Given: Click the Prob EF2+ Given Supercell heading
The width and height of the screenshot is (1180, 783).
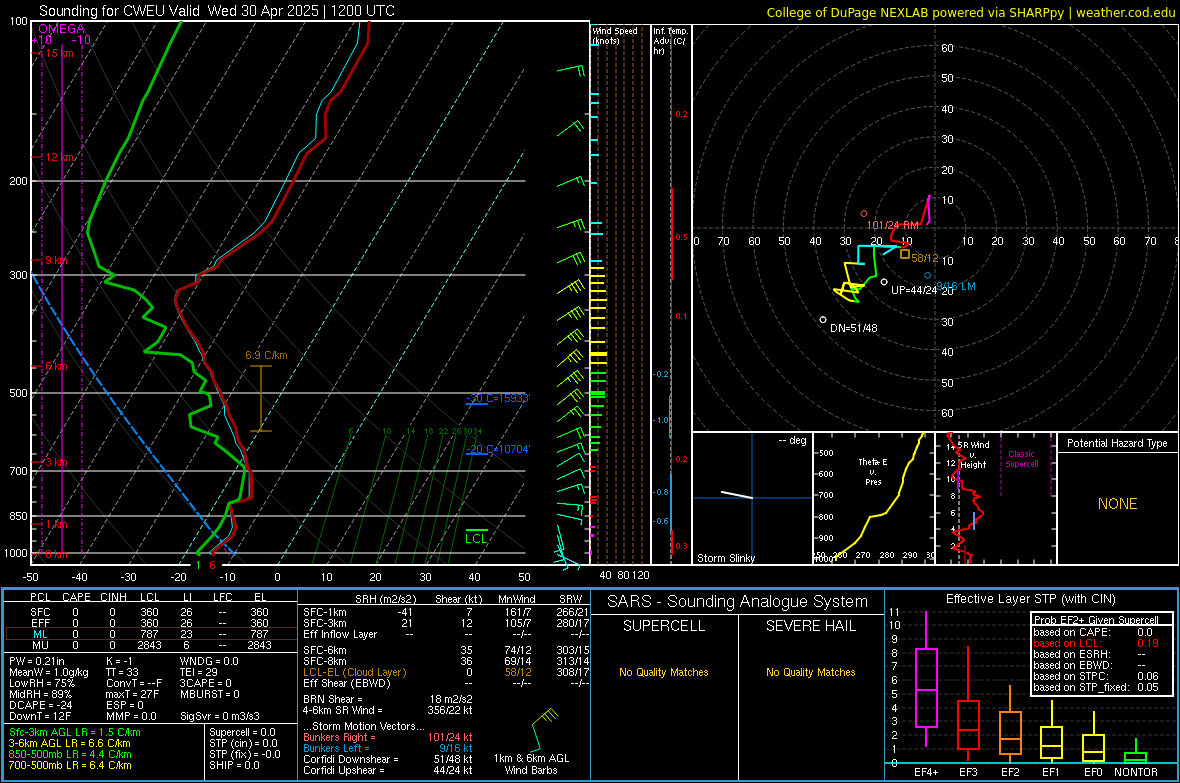Looking at the screenshot, I should tap(1096, 620).
